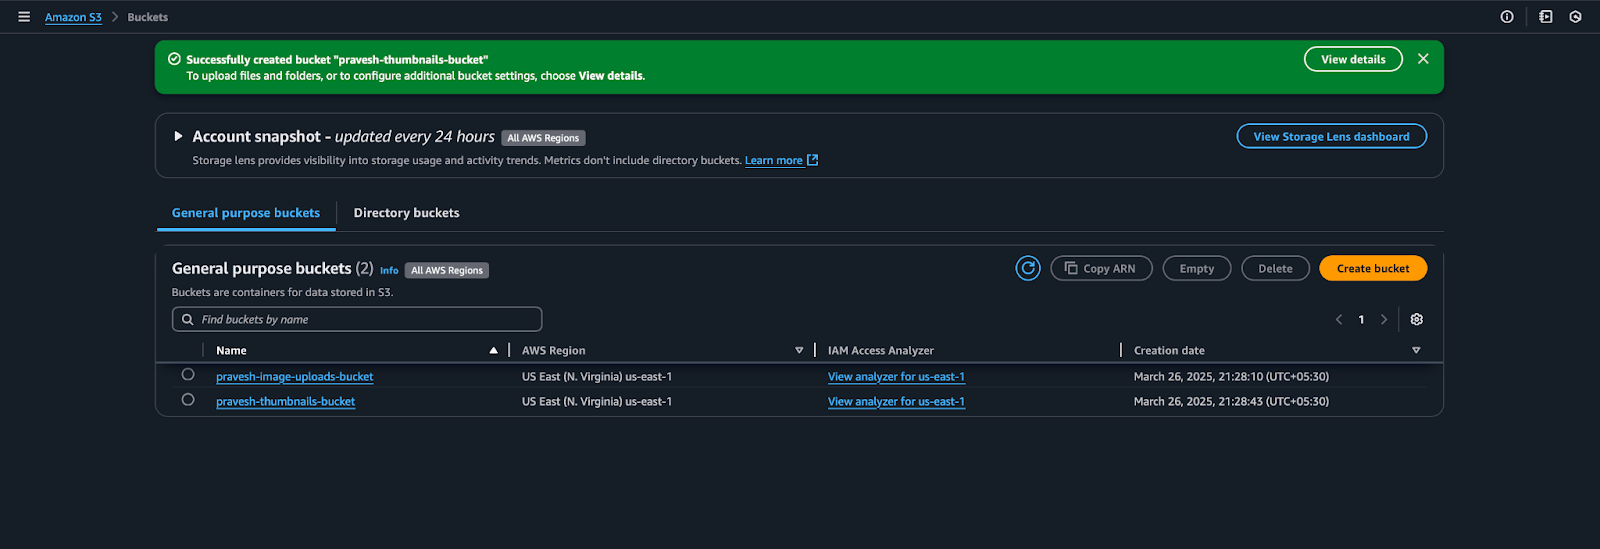
Task: Select the General purpose buckets tab
Action: pos(246,213)
